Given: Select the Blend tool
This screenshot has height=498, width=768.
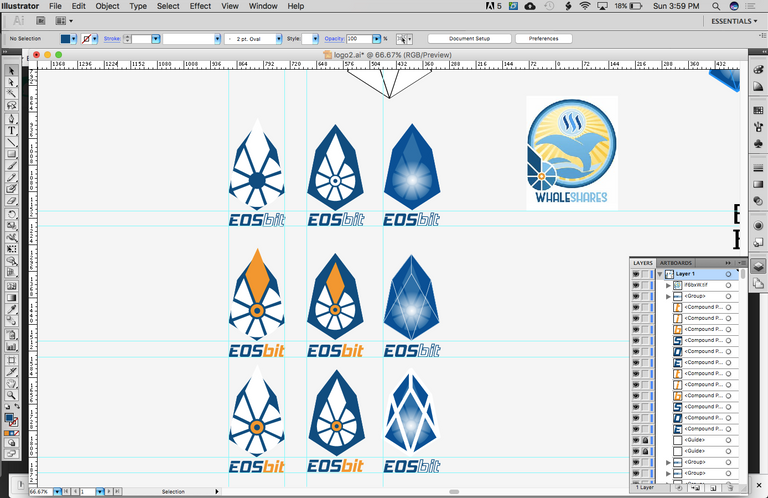Looking at the screenshot, I should tap(11, 321).
